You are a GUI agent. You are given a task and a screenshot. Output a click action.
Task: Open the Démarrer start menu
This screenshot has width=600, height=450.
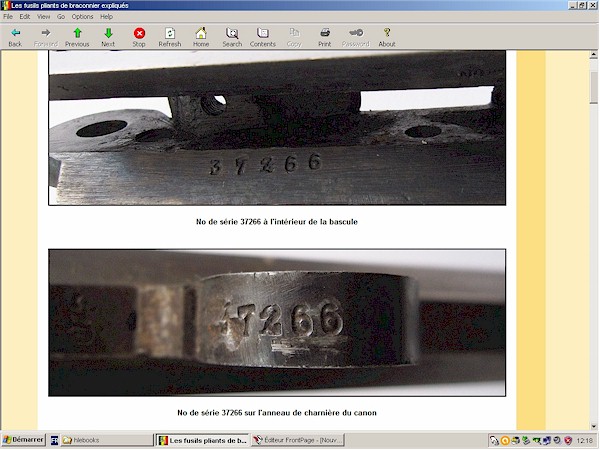tap(23, 440)
